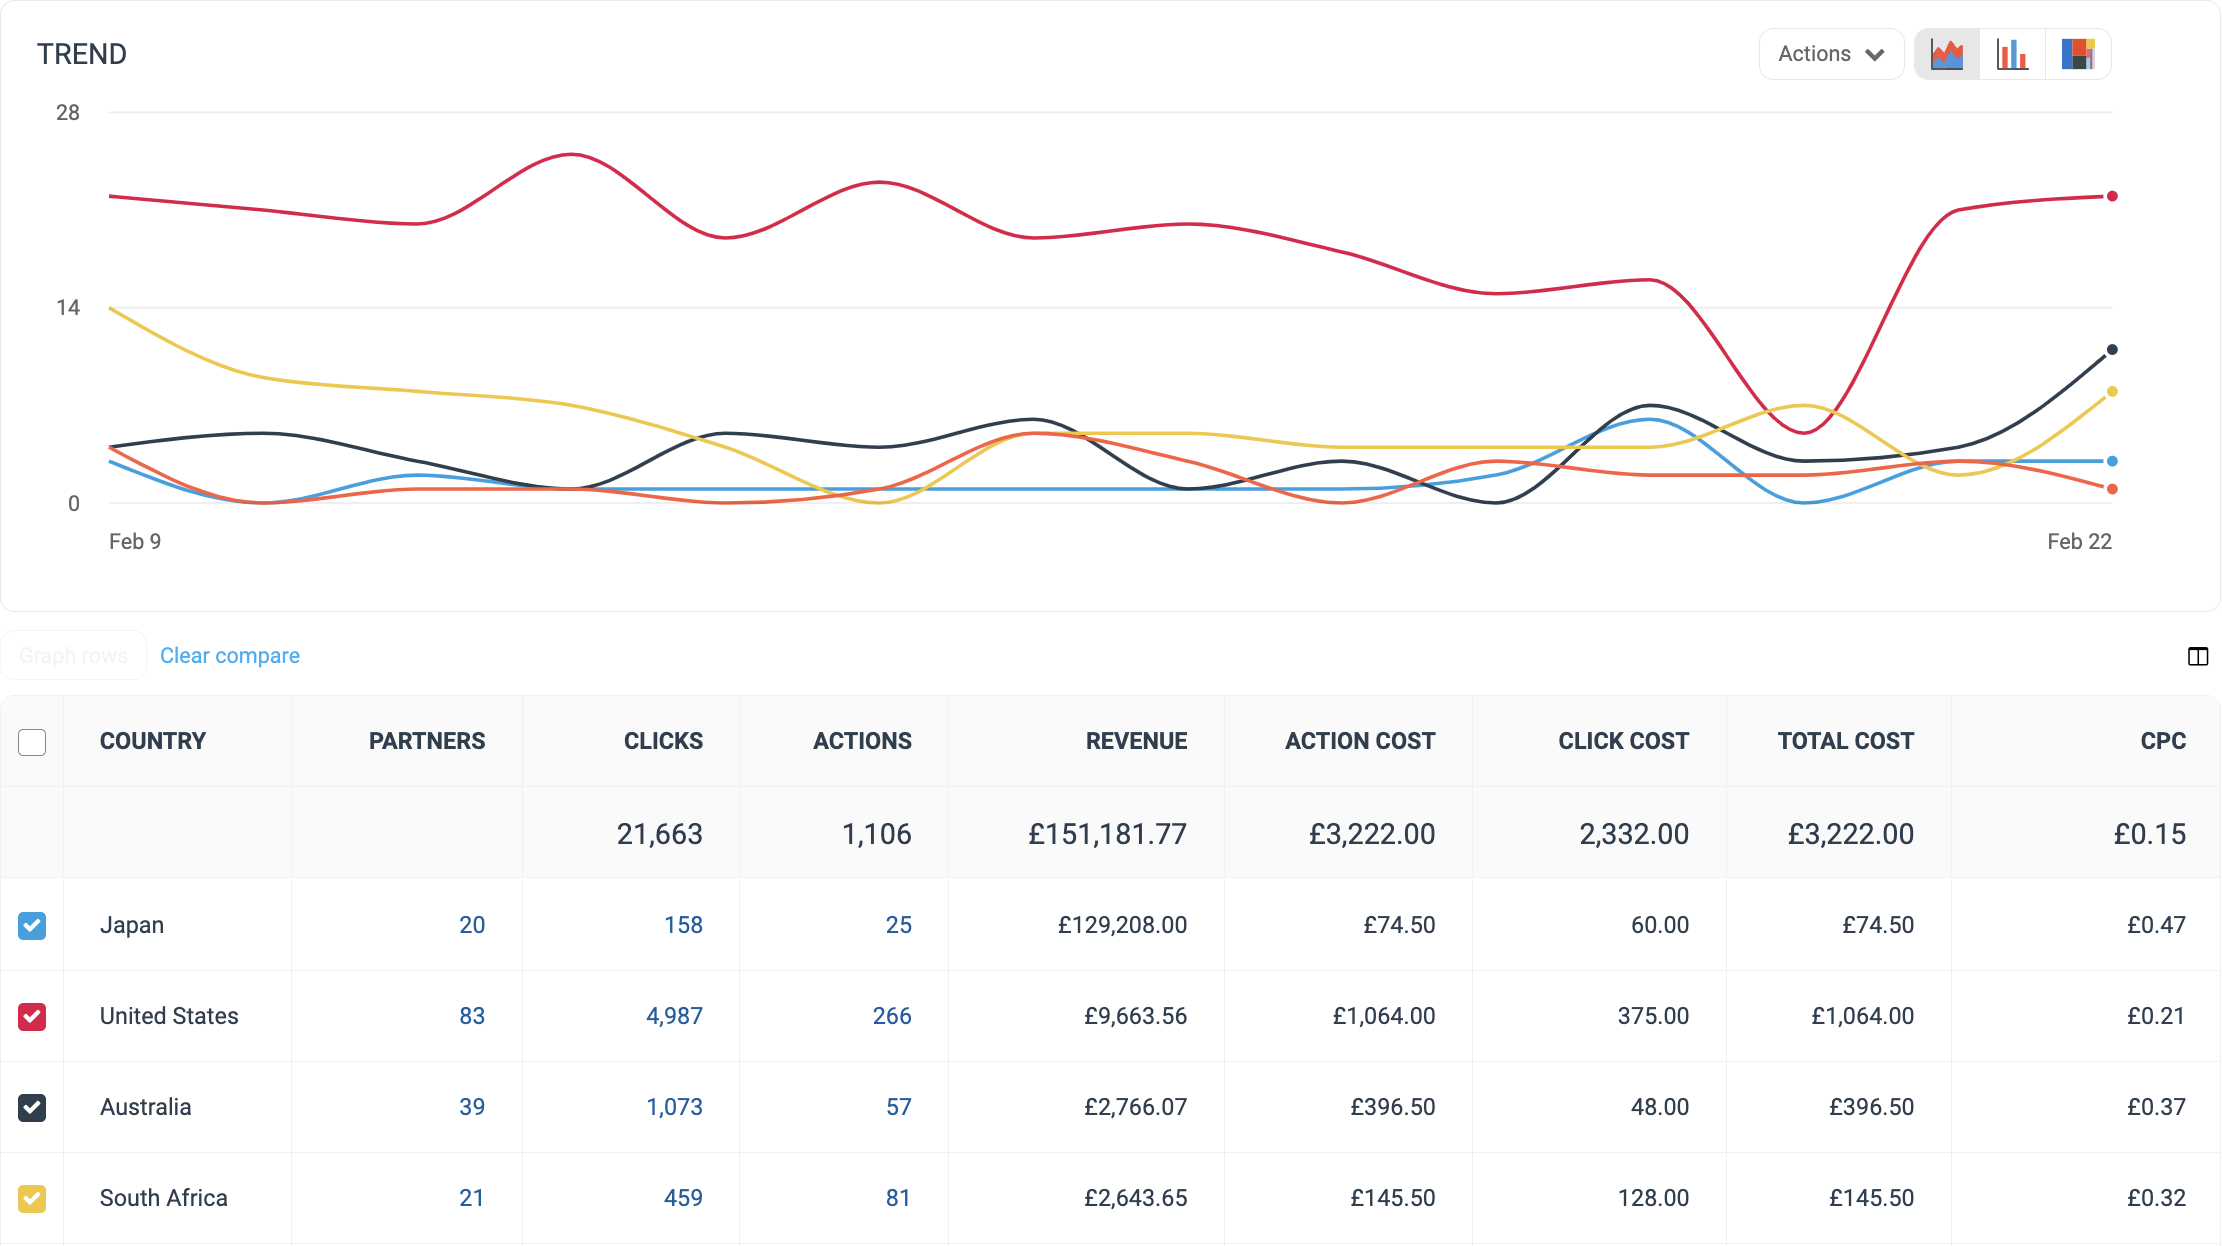The width and height of the screenshot is (2222, 1246).
Task: Open Japan actions value 25
Action: [898, 925]
